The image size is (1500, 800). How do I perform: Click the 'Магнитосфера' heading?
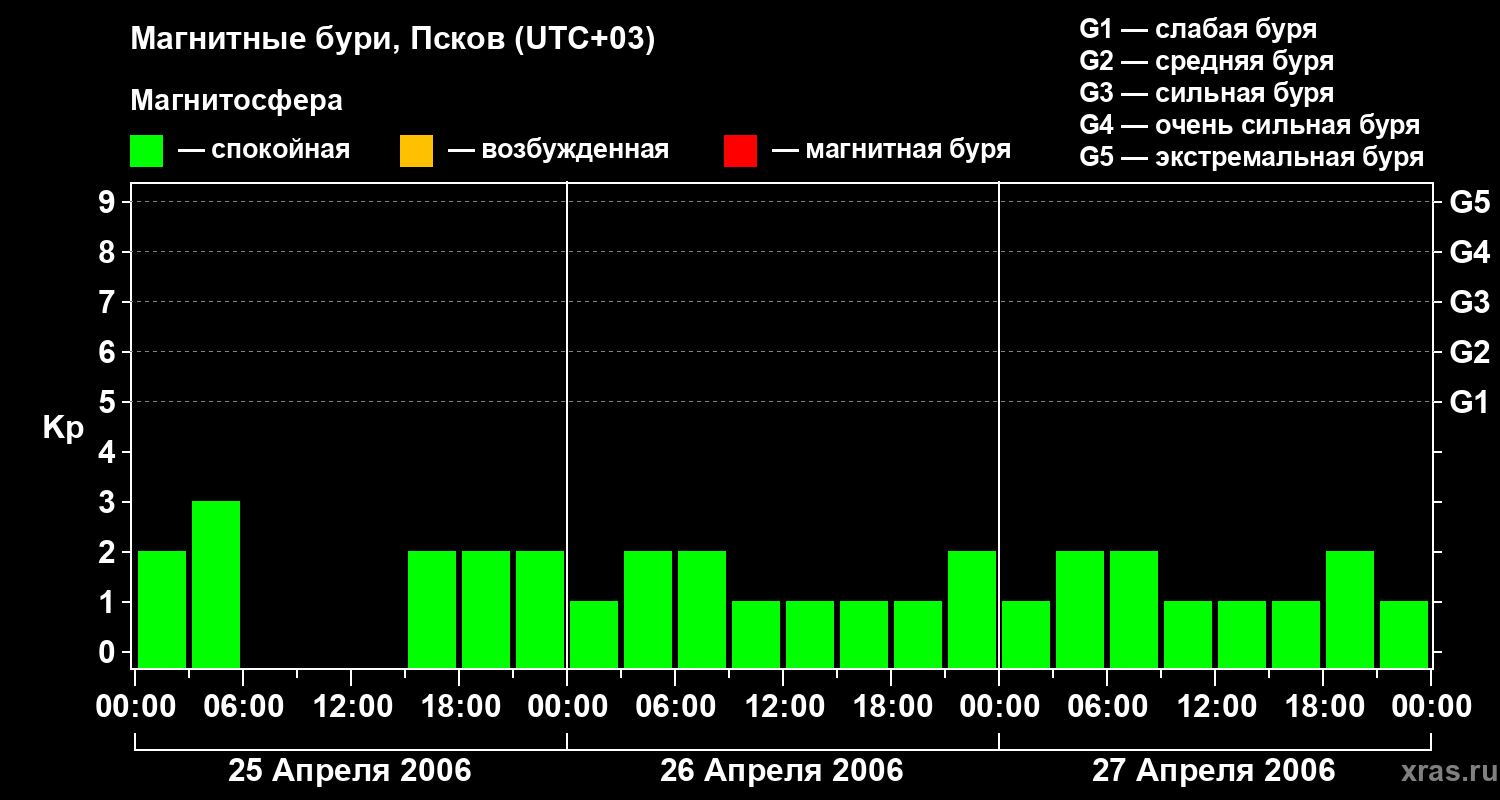(236, 101)
